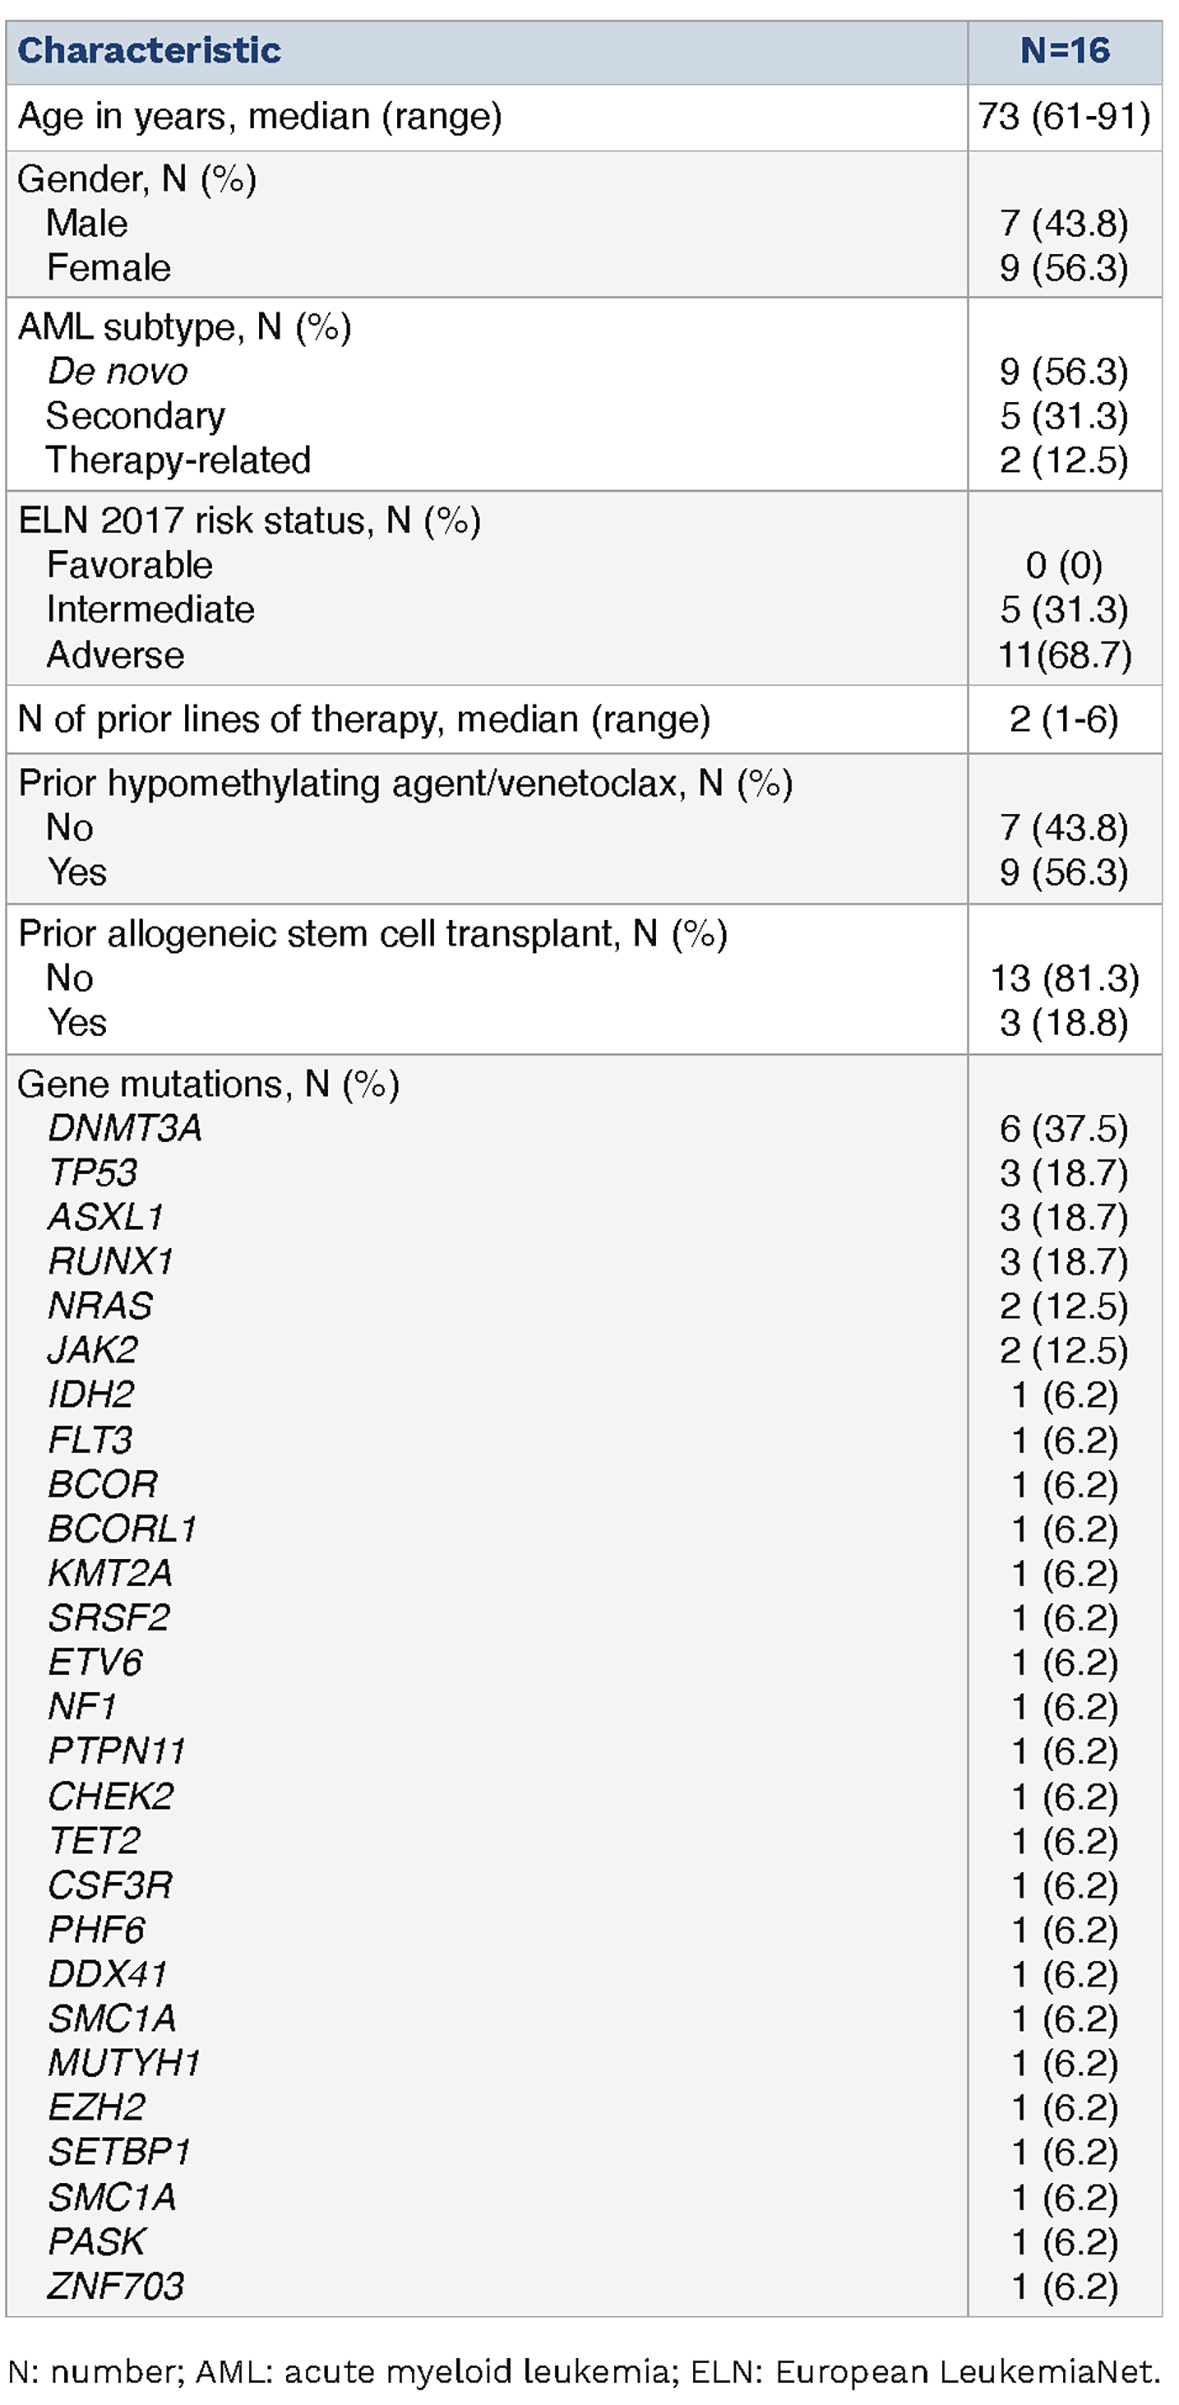Click the TP53 gene label
This screenshot has height=2405, width=1179.
pos(93,1172)
